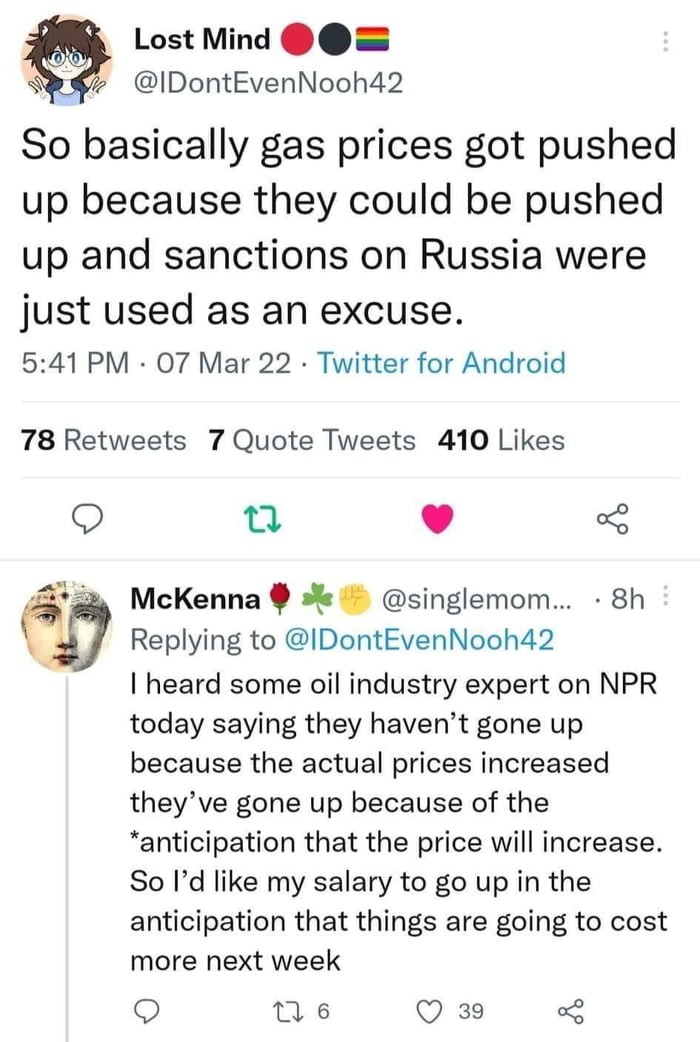Image resolution: width=700 pixels, height=1042 pixels.
Task: Open the share options for Lost Mind's tweet
Action: (x=614, y=518)
